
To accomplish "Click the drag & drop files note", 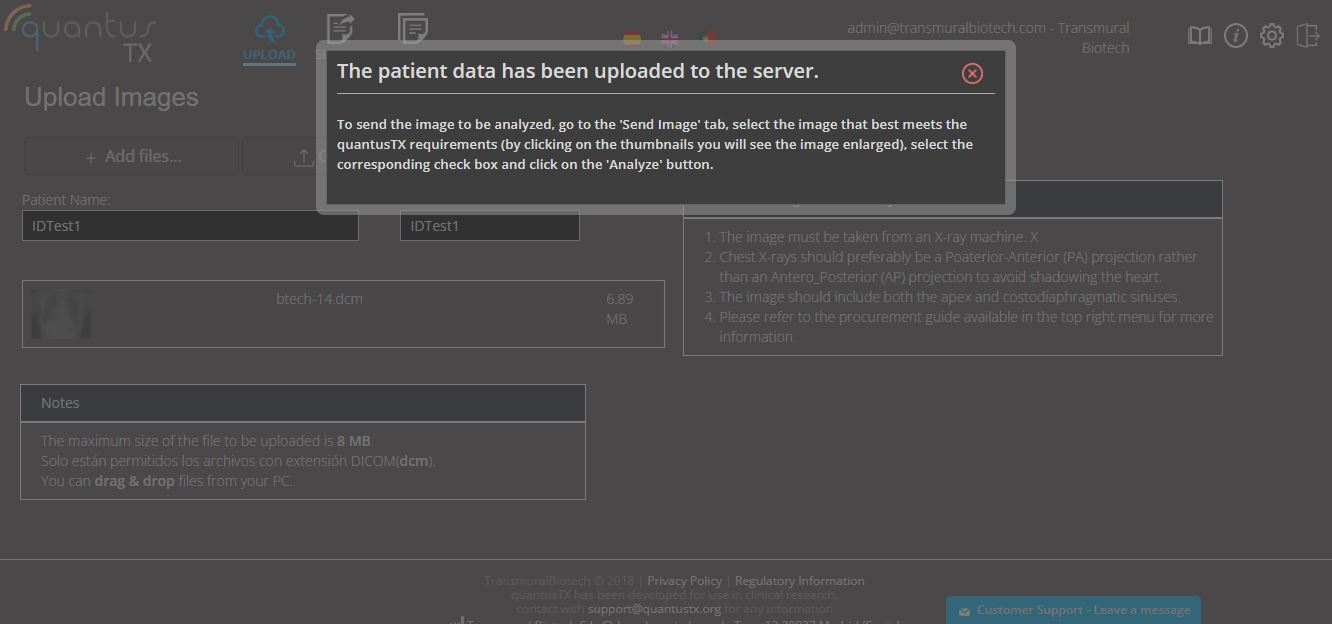I will (167, 481).
